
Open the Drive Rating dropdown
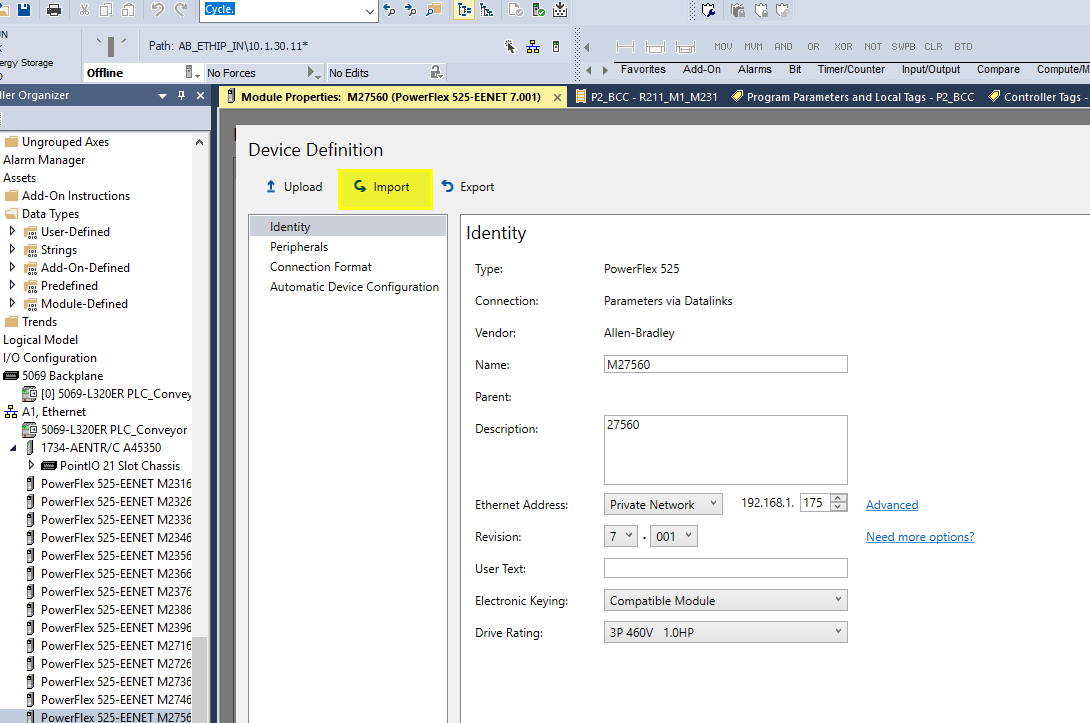[726, 632]
